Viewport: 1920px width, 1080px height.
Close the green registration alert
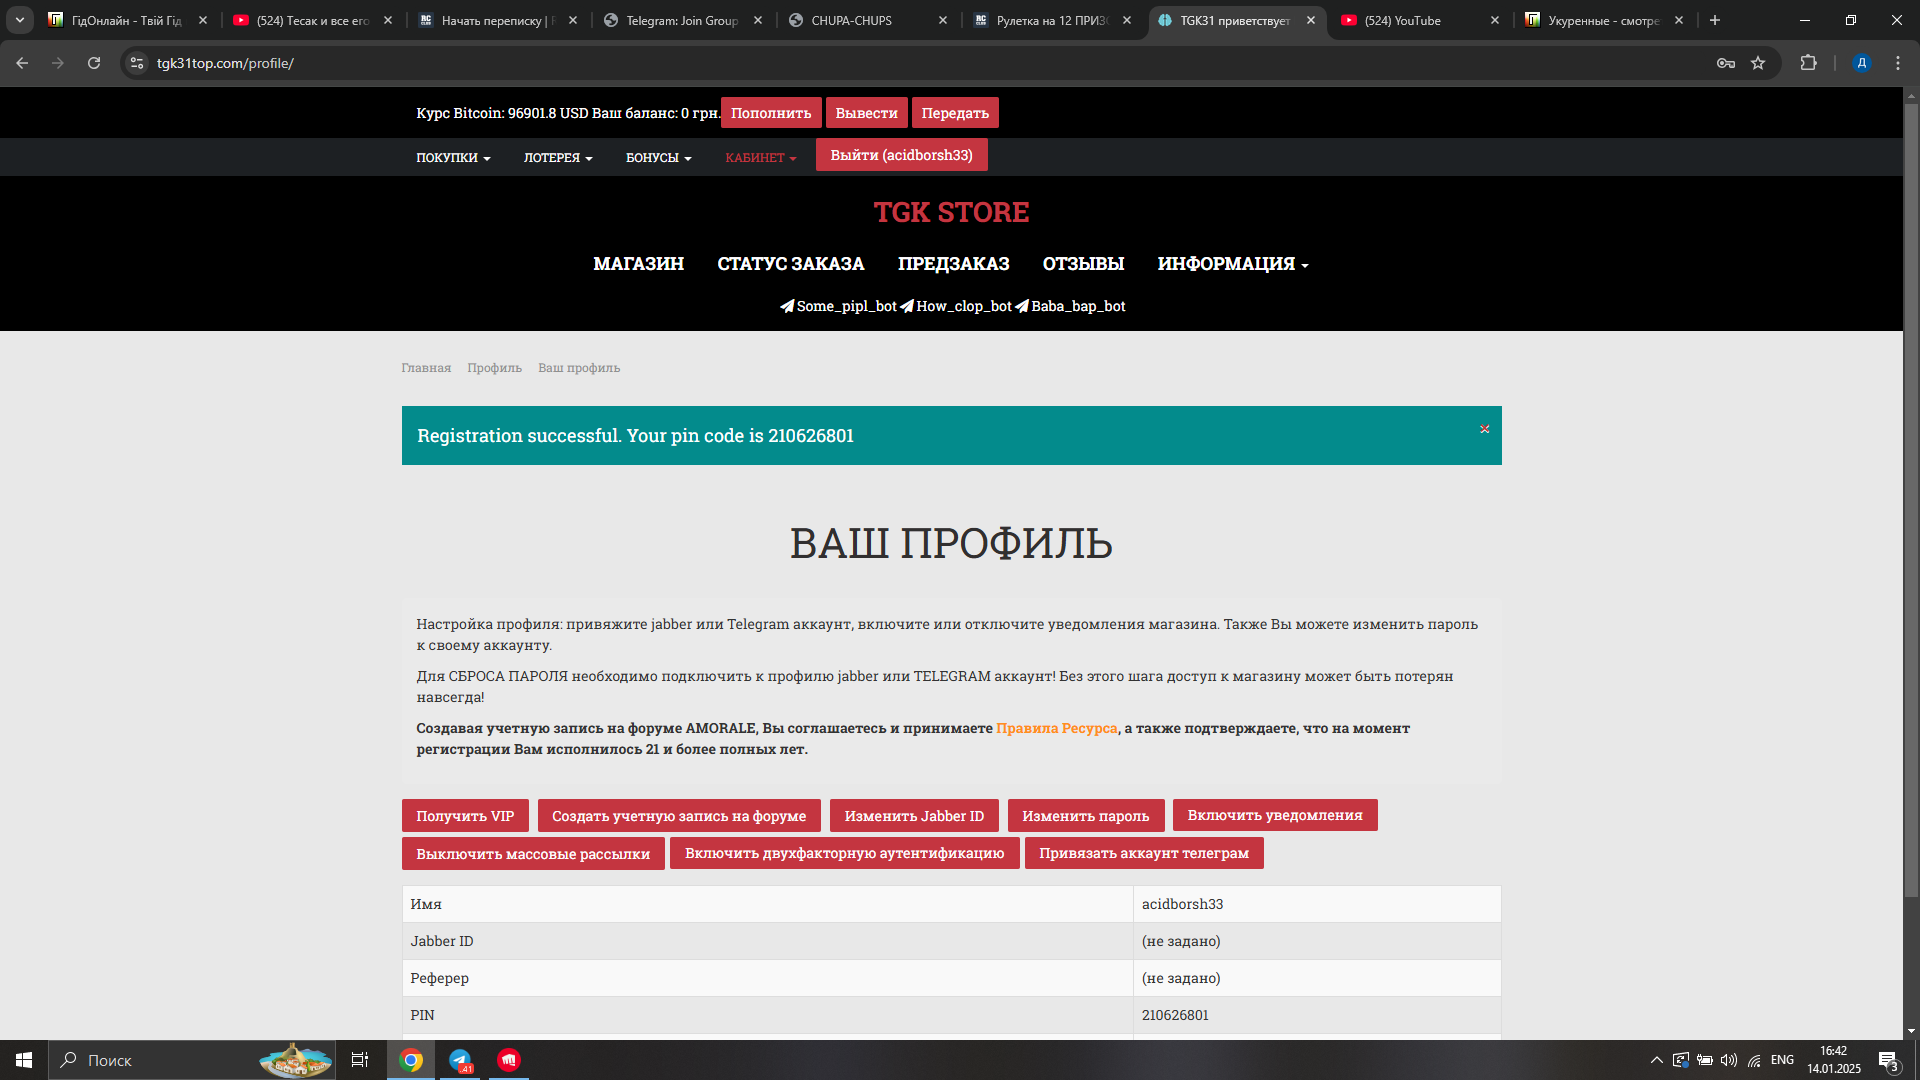click(x=1485, y=429)
